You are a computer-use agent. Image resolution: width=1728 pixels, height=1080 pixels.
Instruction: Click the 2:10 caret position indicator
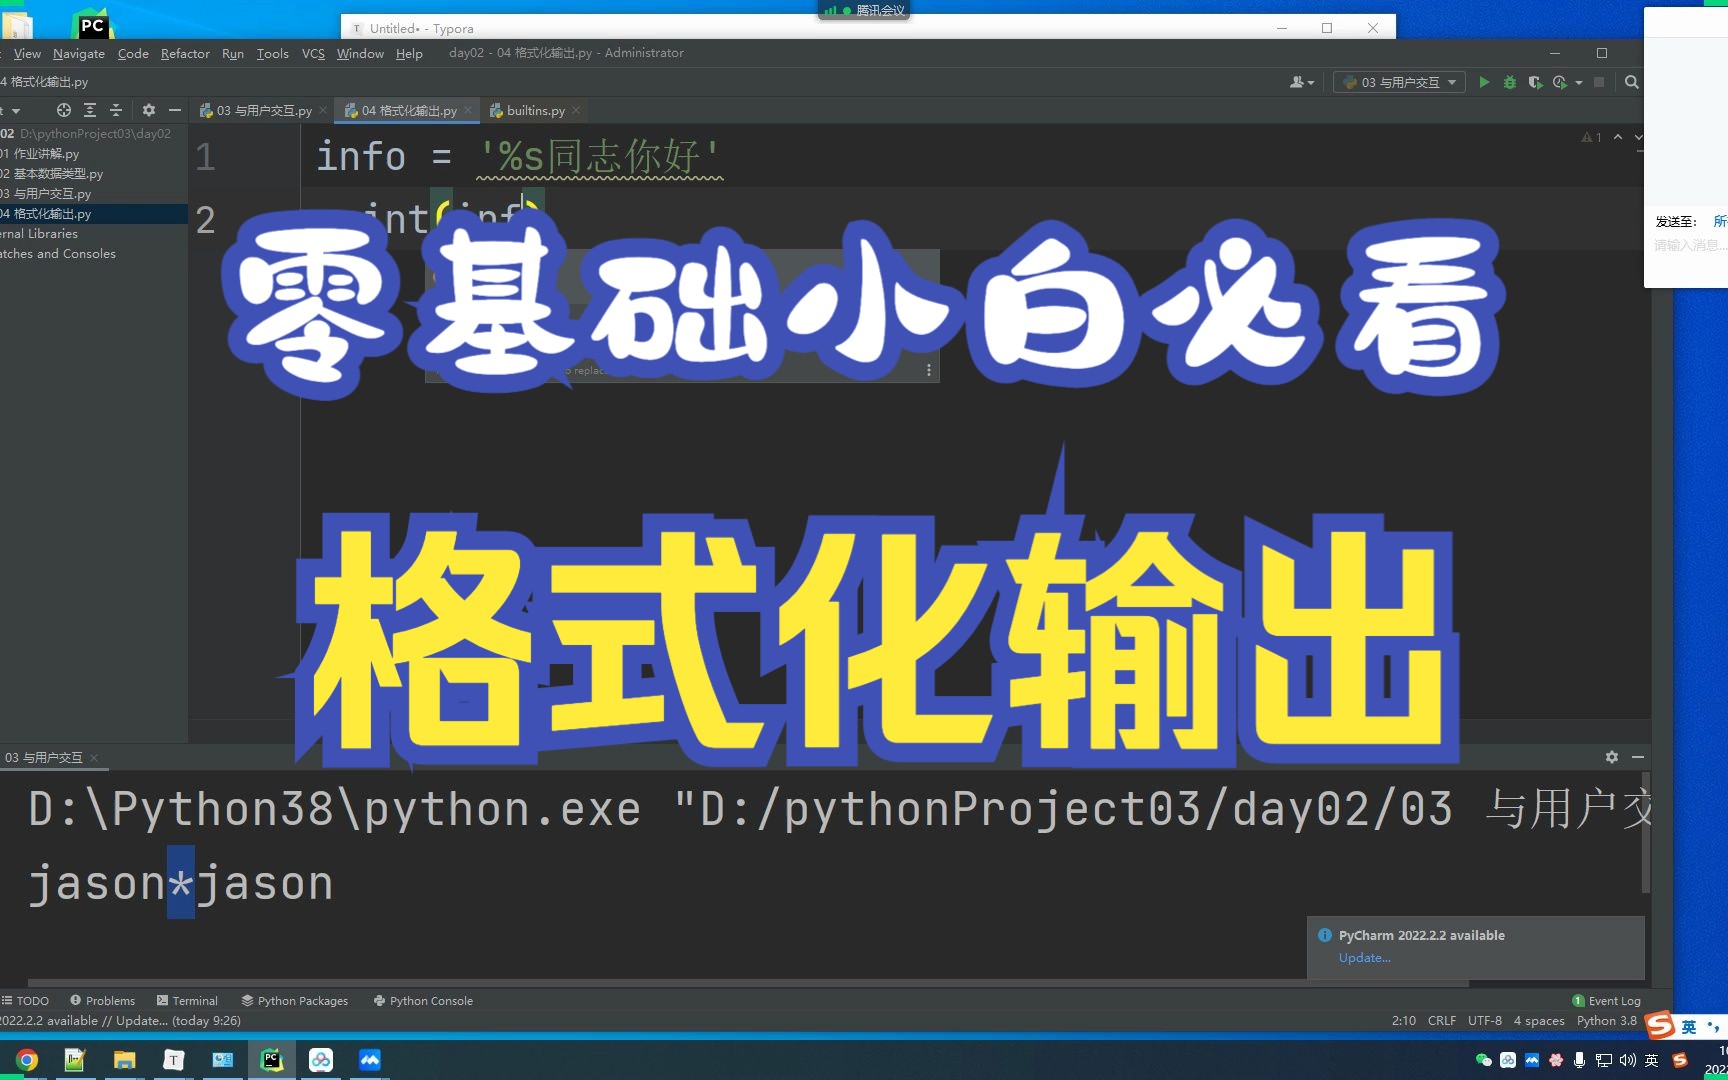click(x=1403, y=1021)
